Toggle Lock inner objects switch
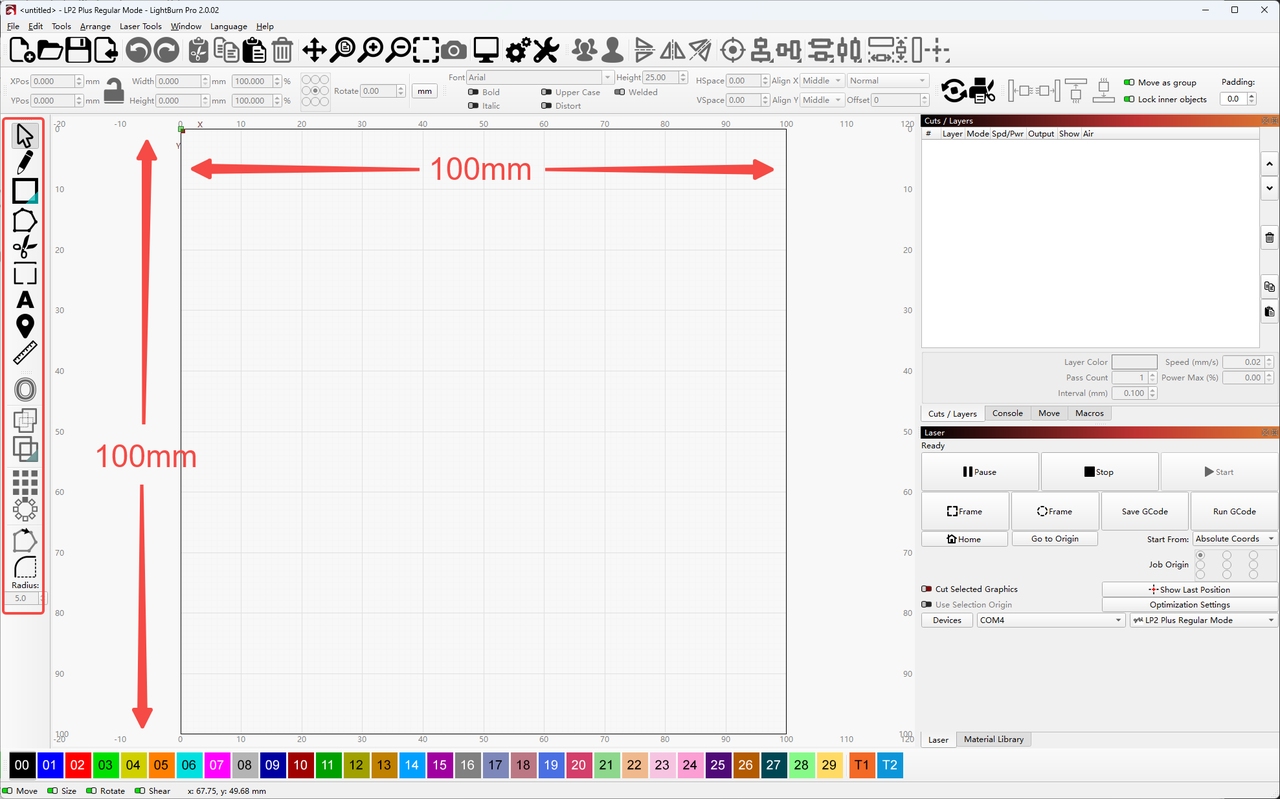 coord(1129,99)
